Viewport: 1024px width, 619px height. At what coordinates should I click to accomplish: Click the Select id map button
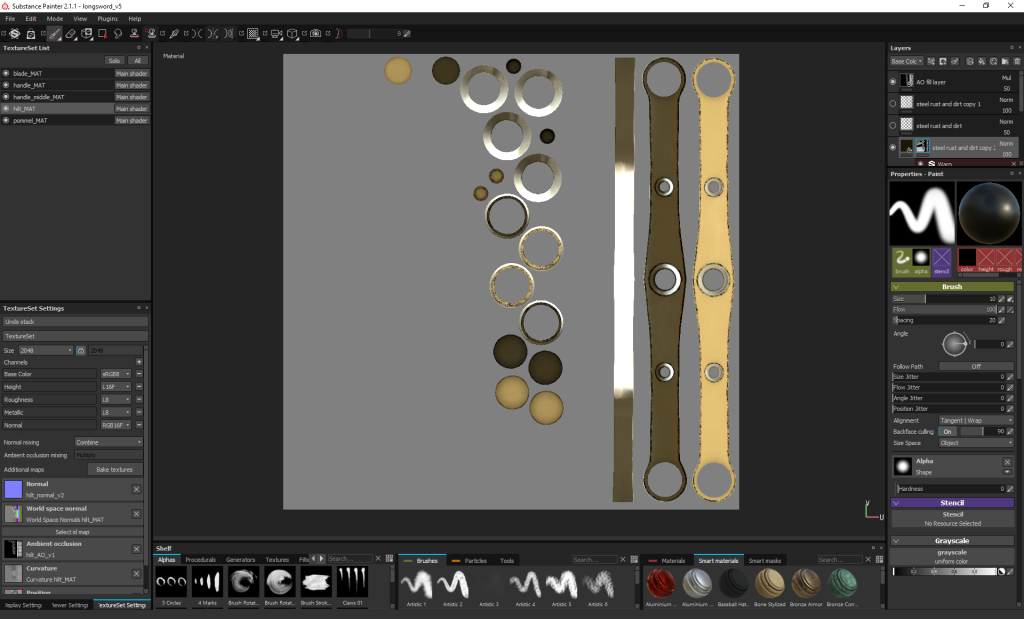pos(72,532)
